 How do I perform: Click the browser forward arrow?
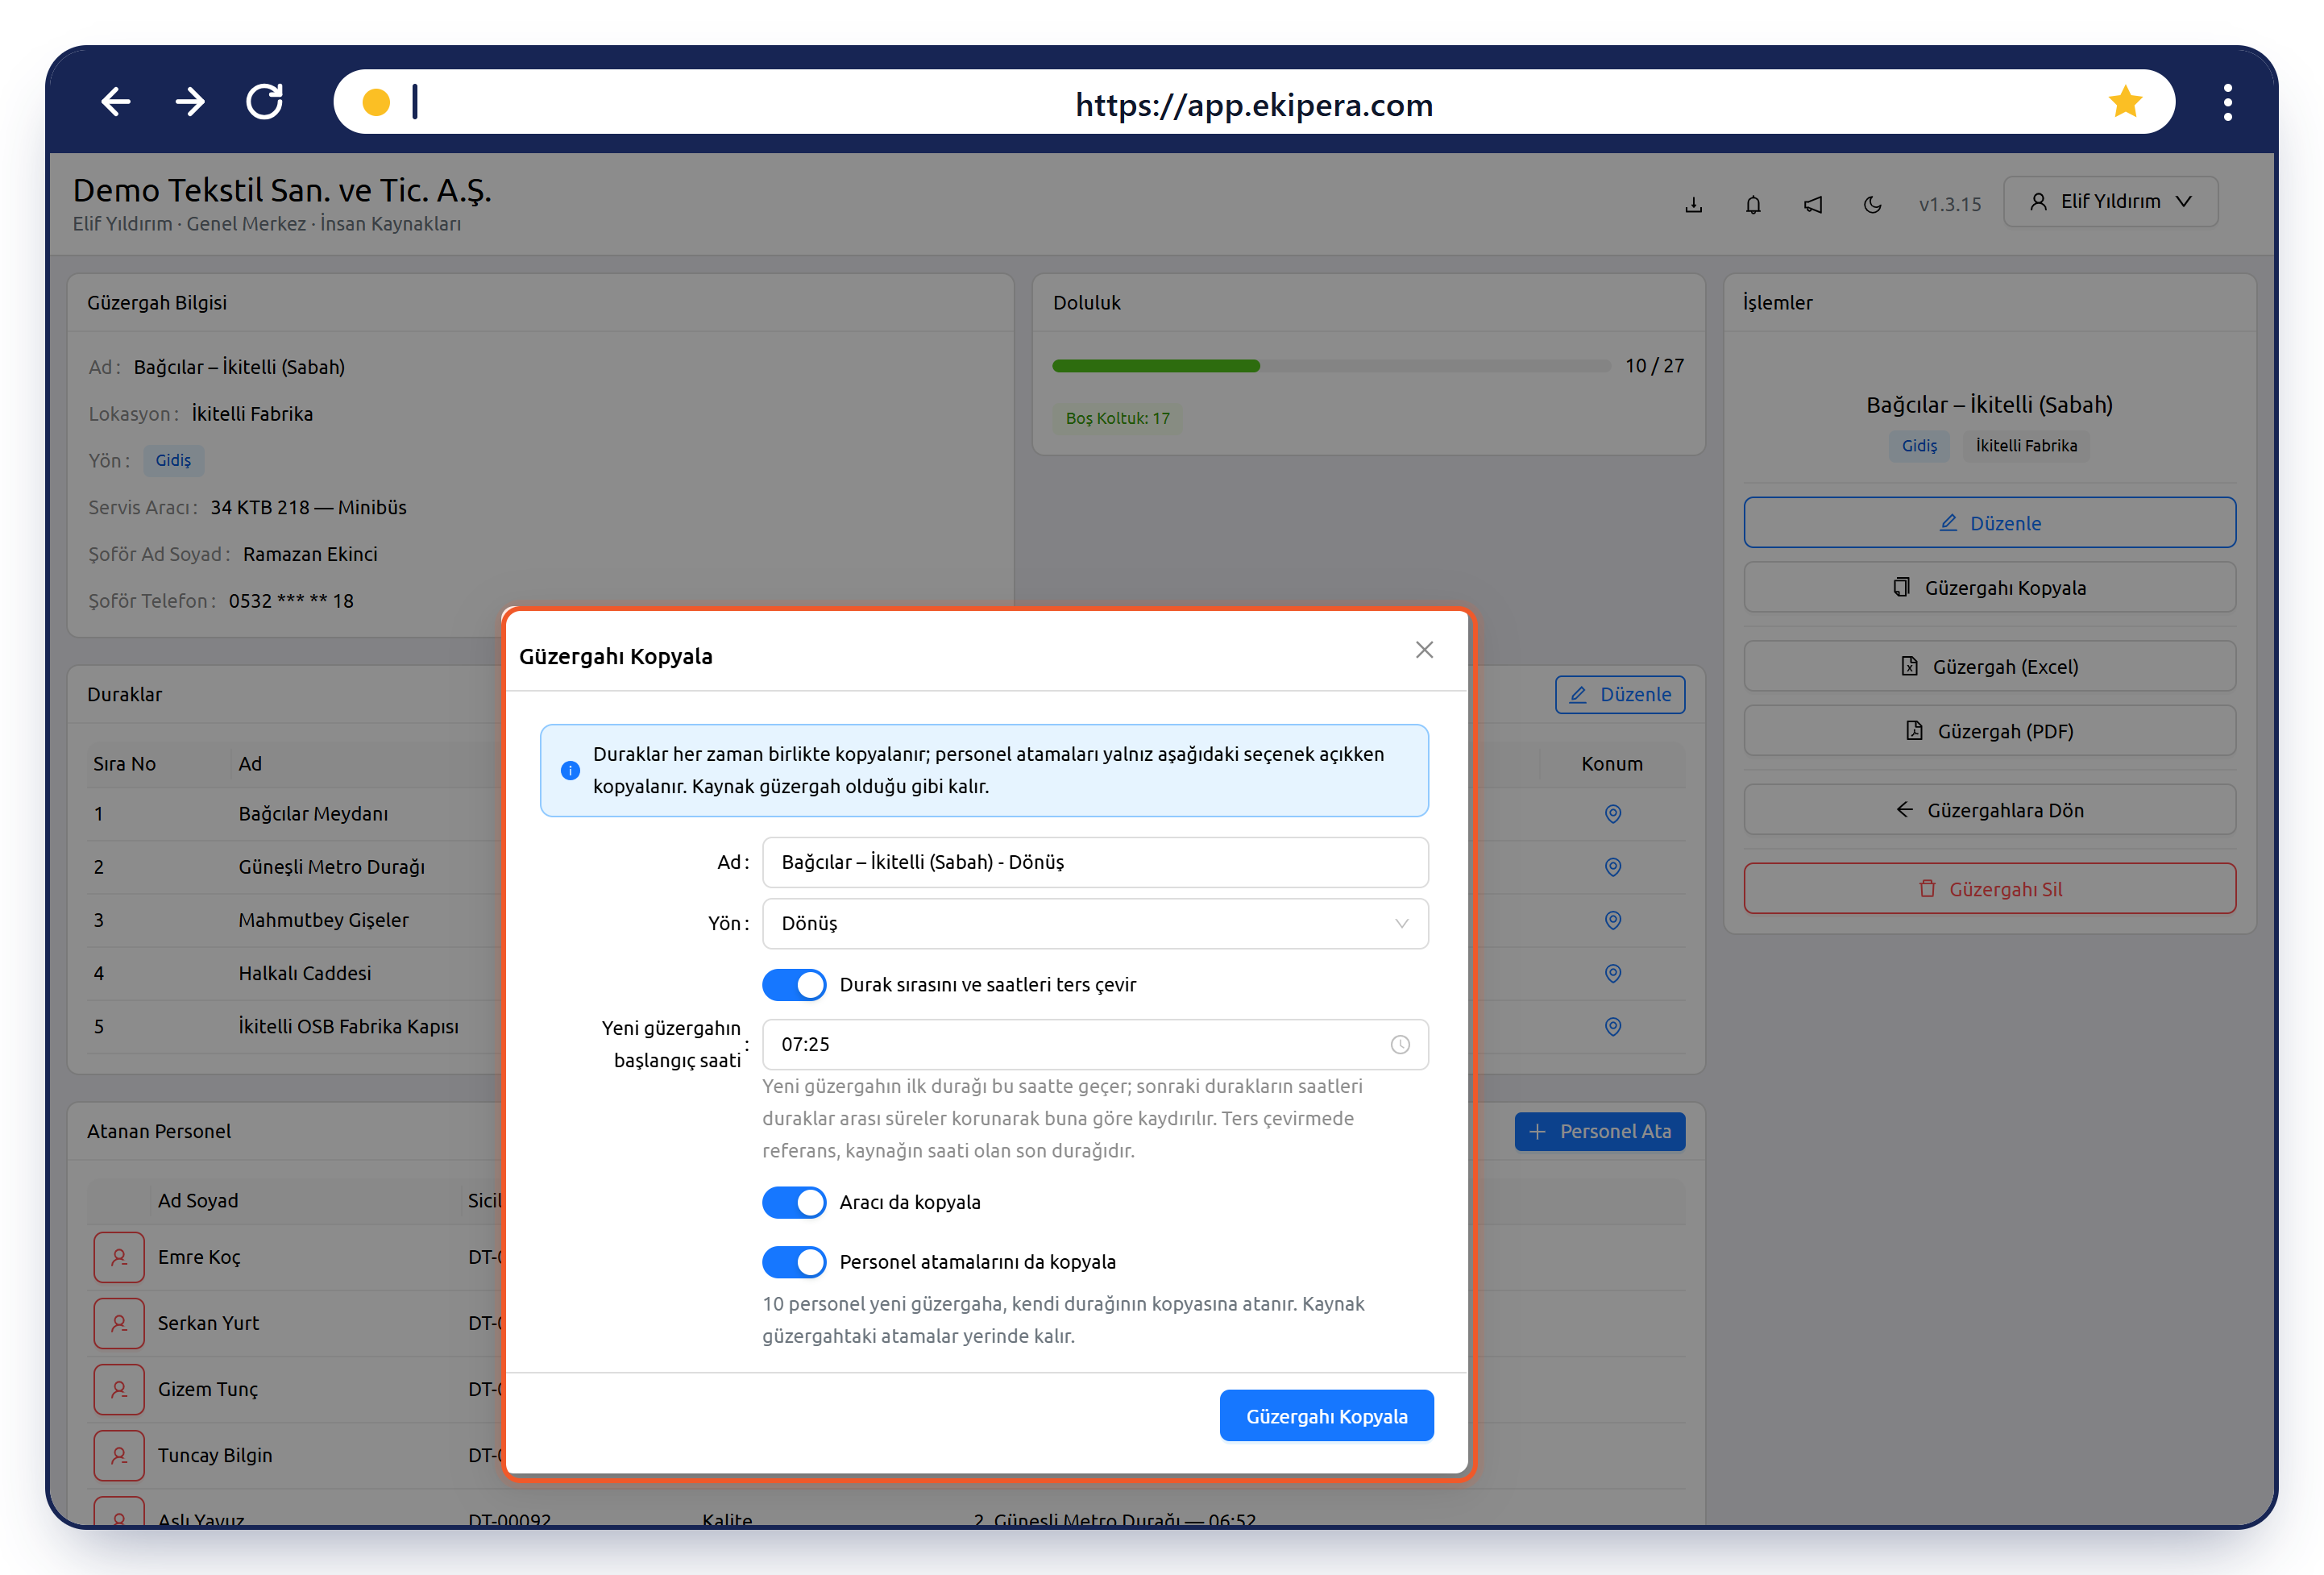(x=190, y=102)
